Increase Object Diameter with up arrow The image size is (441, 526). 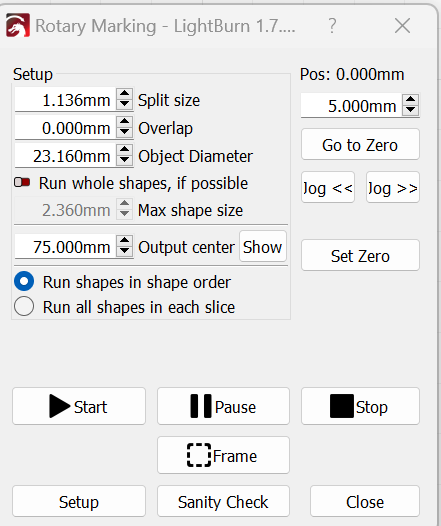[x=124, y=150]
